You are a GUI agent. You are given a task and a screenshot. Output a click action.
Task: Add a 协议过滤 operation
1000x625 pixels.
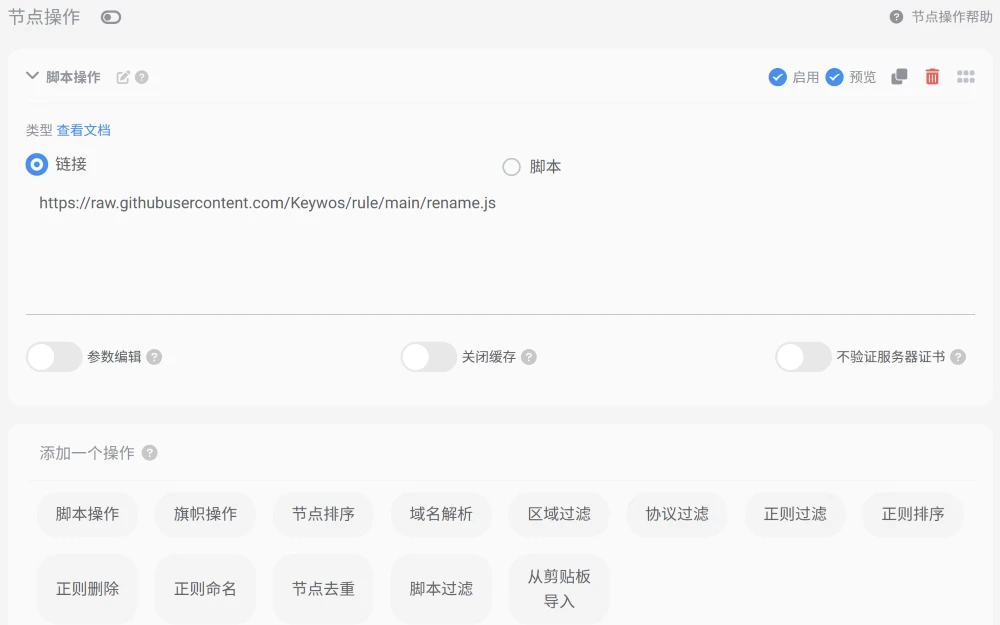pos(677,514)
